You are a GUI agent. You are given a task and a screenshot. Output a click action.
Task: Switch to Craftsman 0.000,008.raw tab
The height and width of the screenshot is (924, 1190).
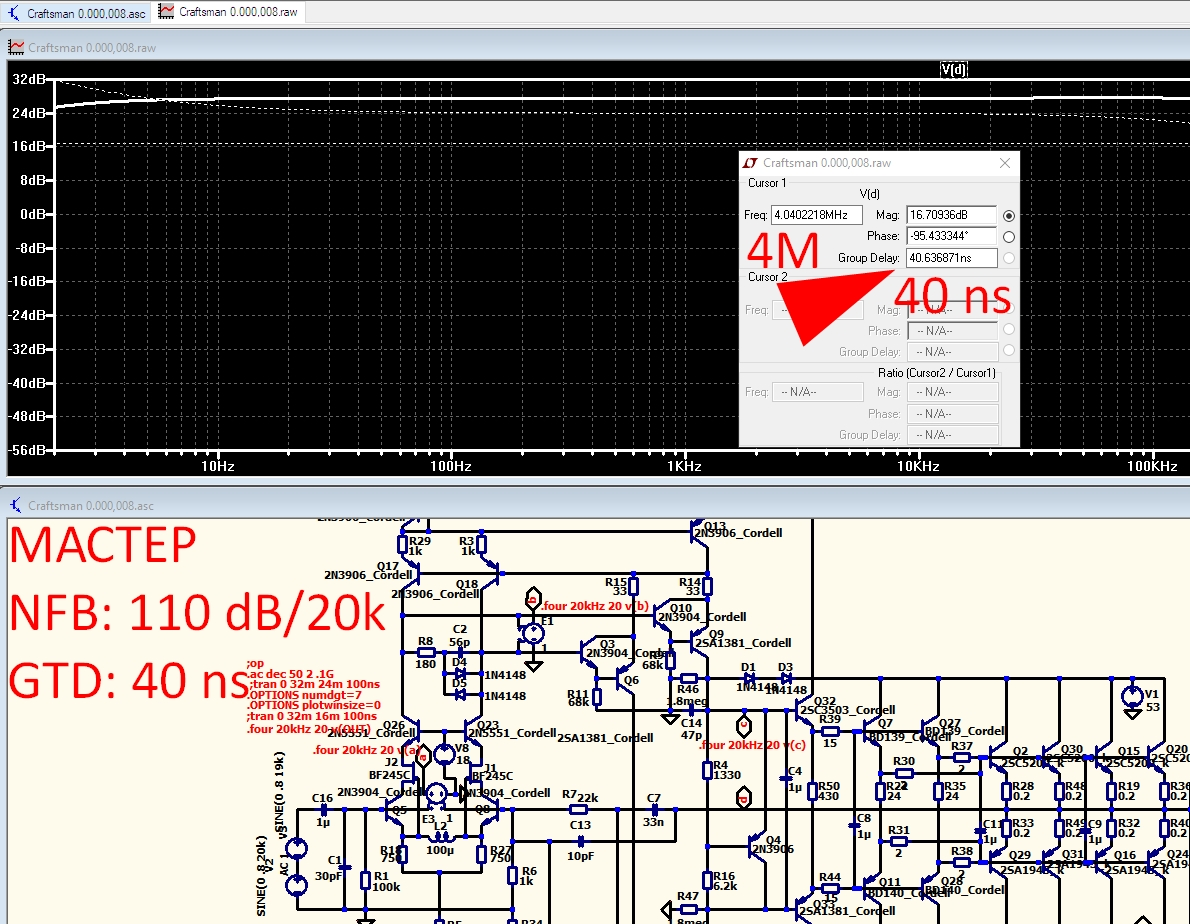tap(229, 12)
